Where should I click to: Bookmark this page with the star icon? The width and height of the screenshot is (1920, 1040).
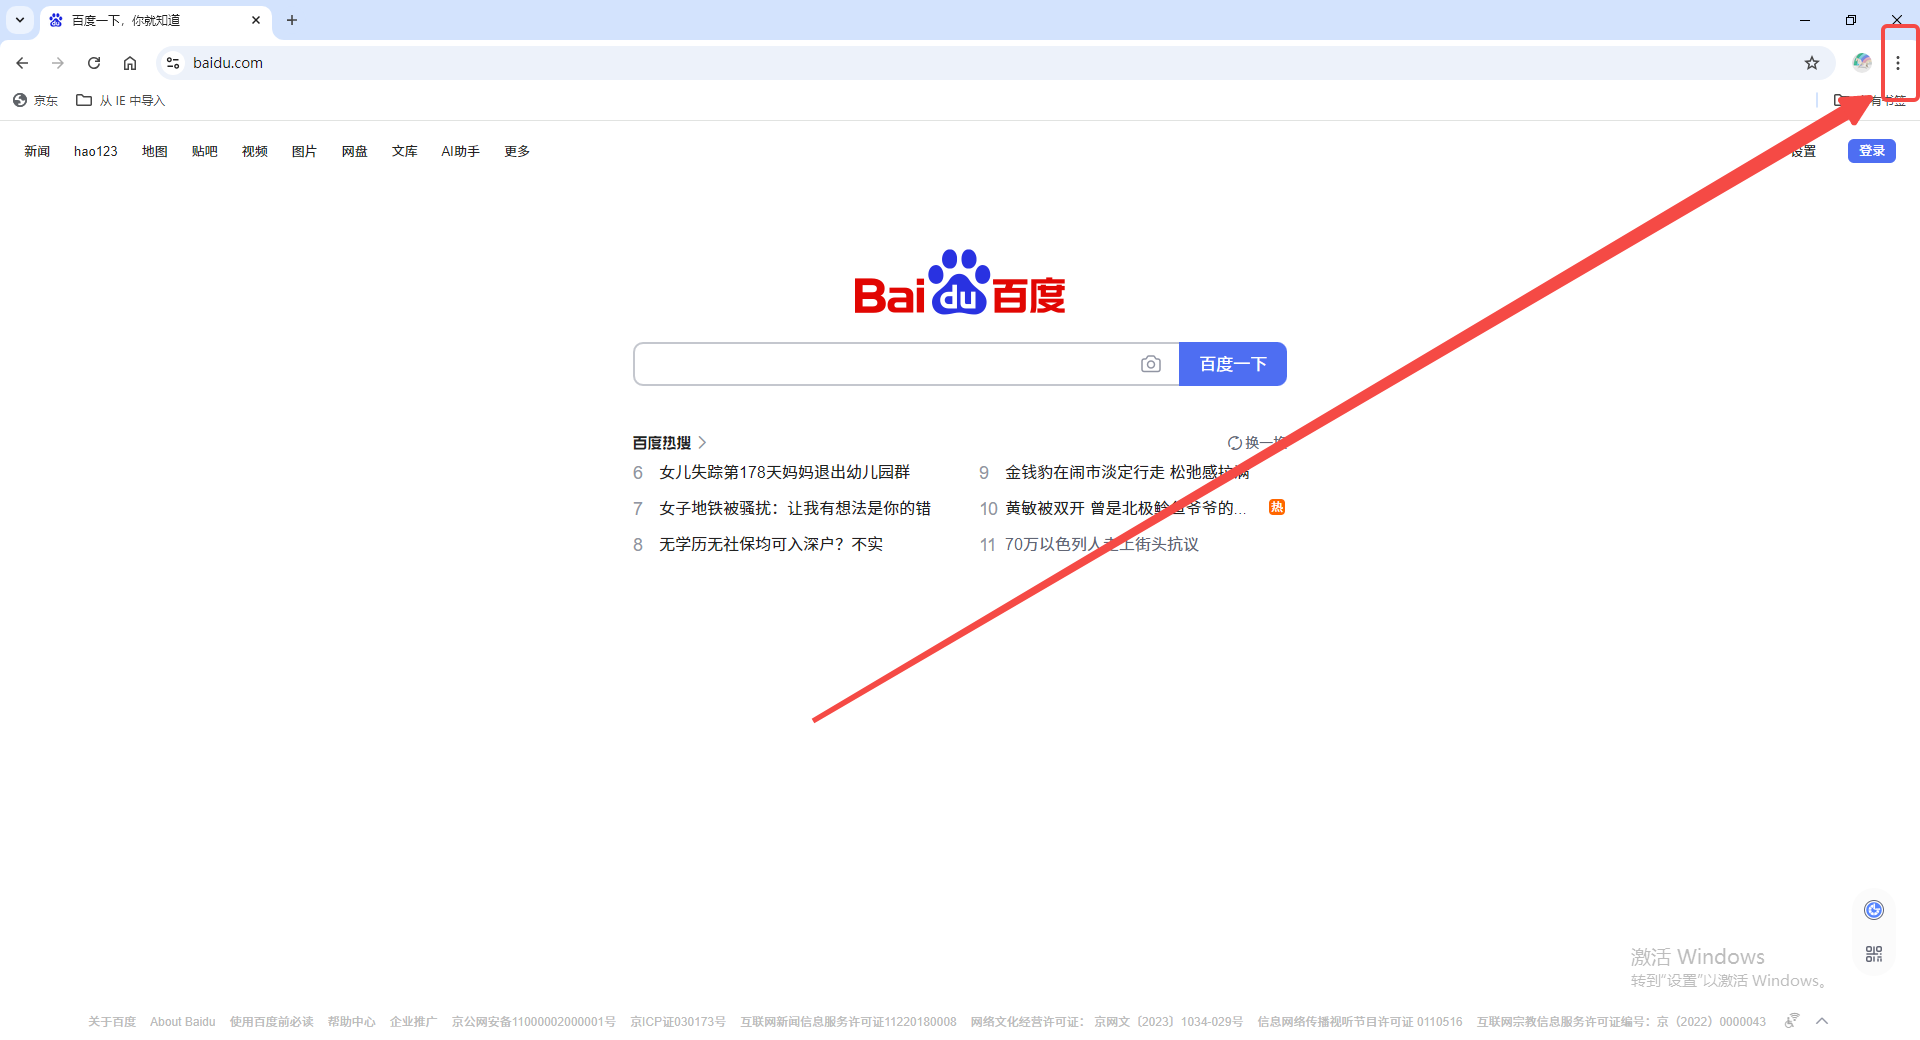(1812, 63)
